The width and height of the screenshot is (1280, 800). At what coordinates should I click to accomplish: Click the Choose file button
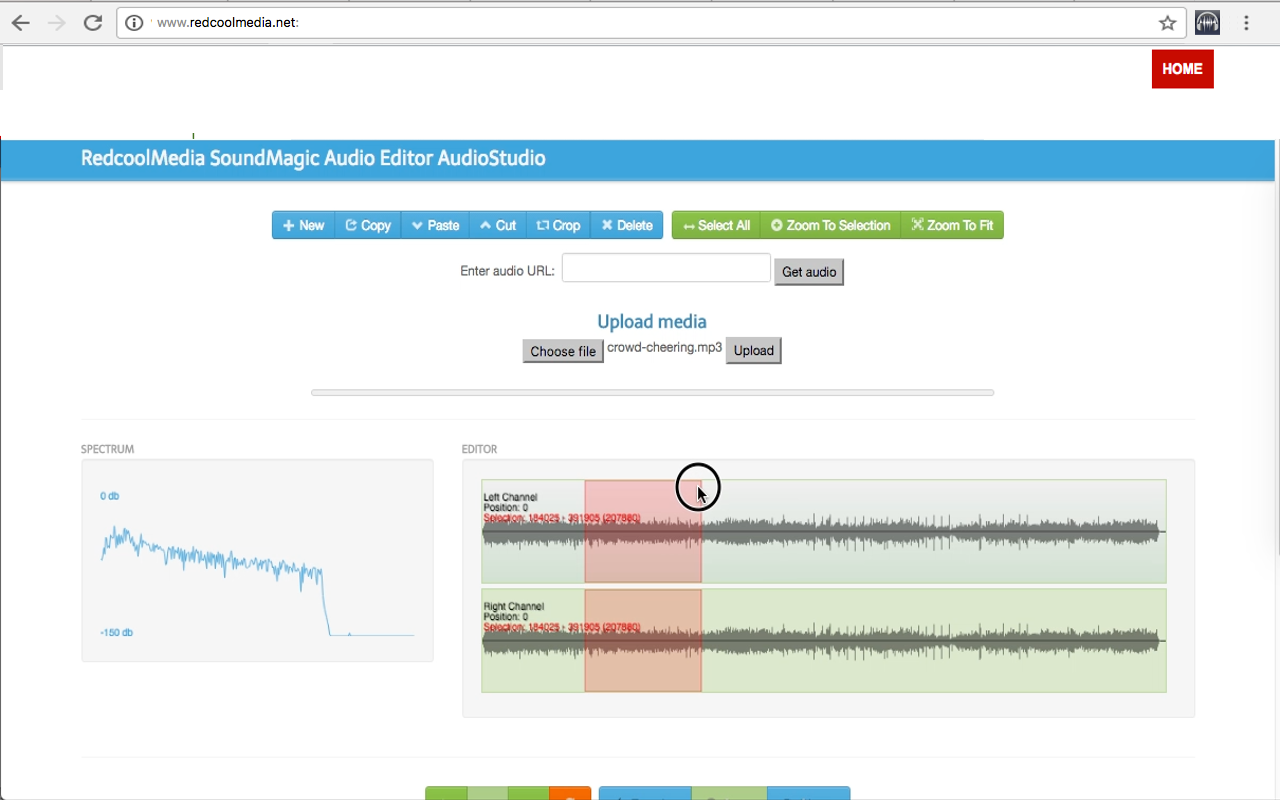(563, 351)
